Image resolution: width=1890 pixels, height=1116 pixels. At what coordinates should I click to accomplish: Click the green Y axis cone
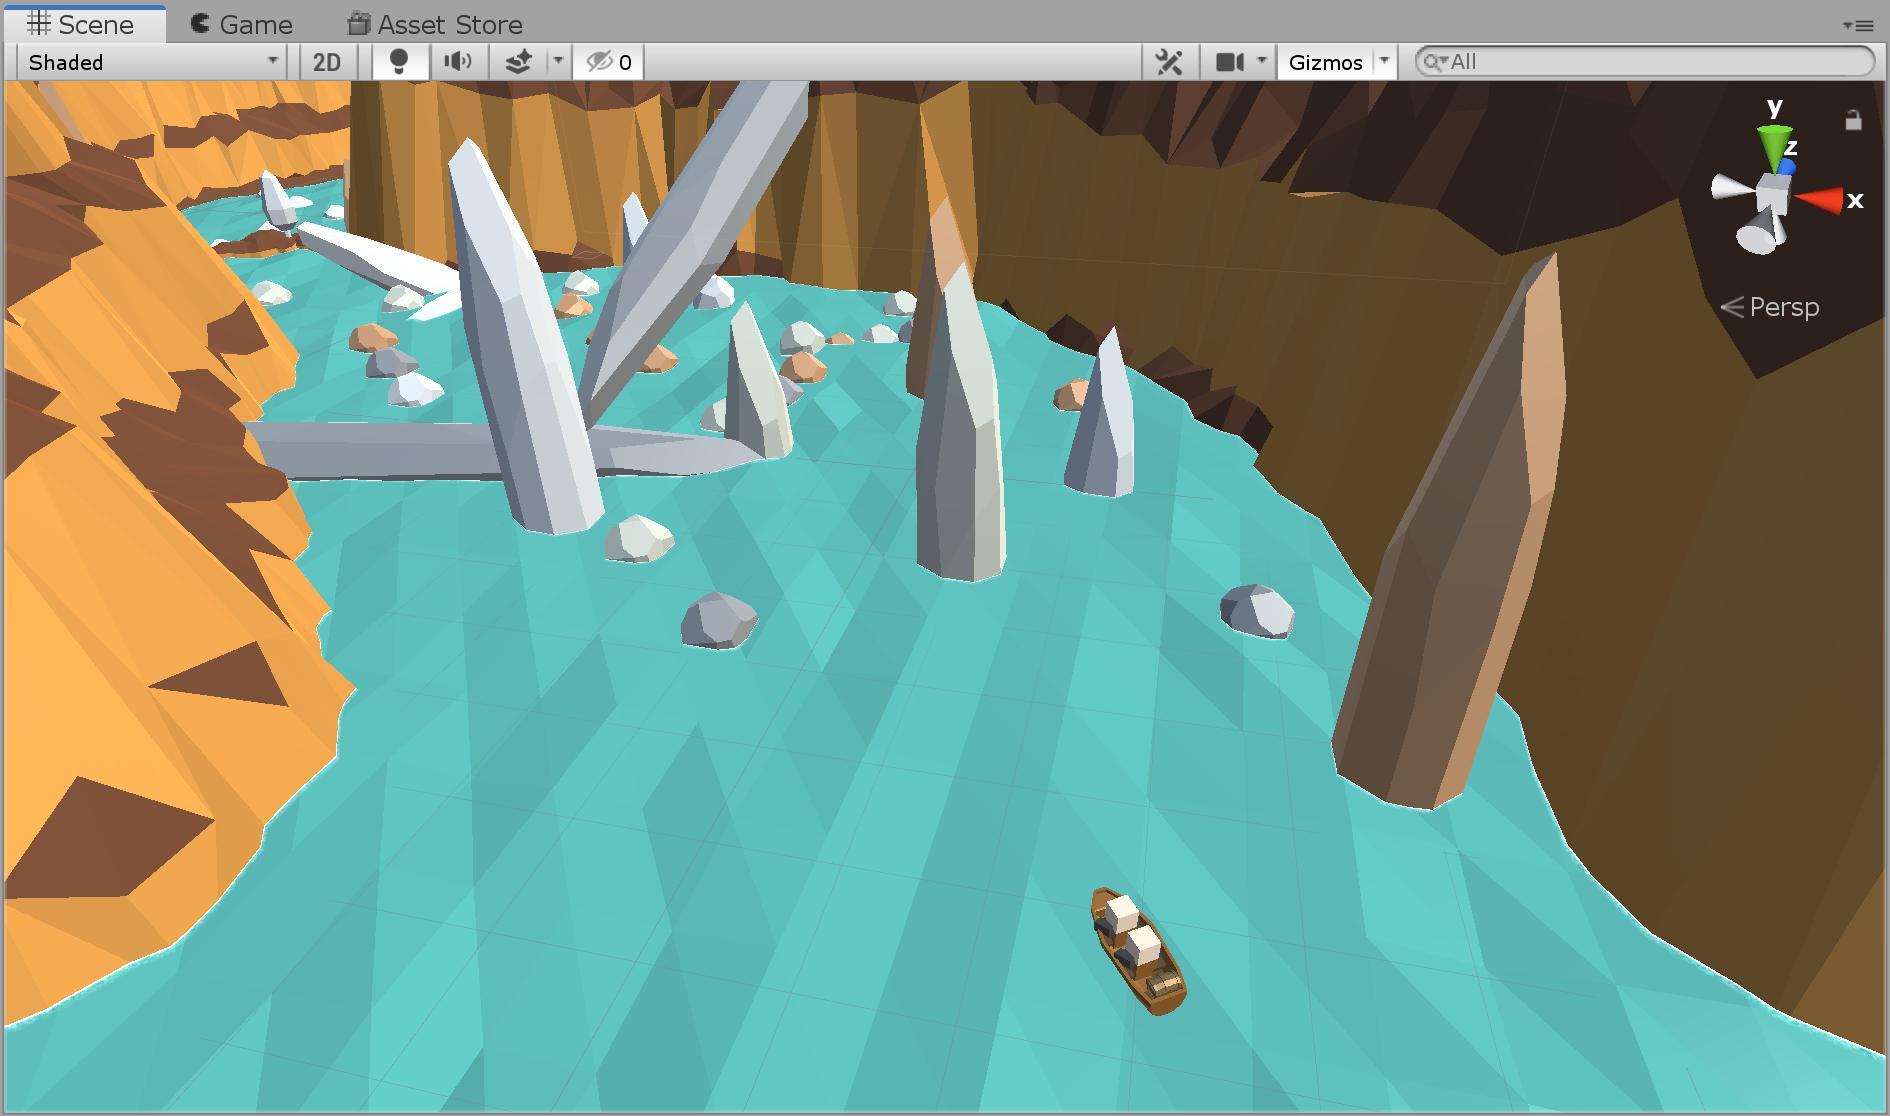(x=1773, y=145)
